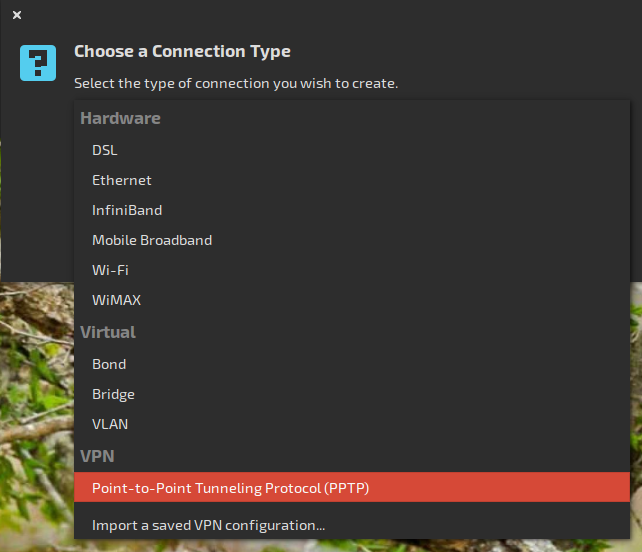Choose Bridge from the Virtual section
The height and width of the screenshot is (552, 642).
tap(113, 394)
